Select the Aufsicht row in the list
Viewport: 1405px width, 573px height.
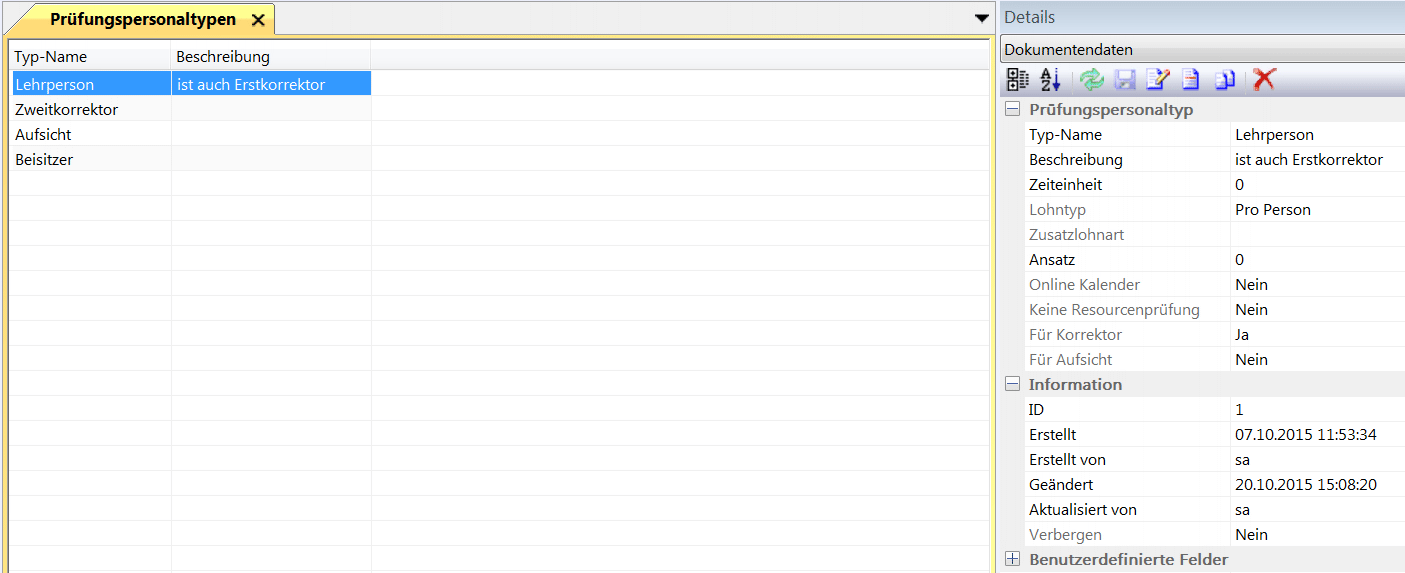43,135
